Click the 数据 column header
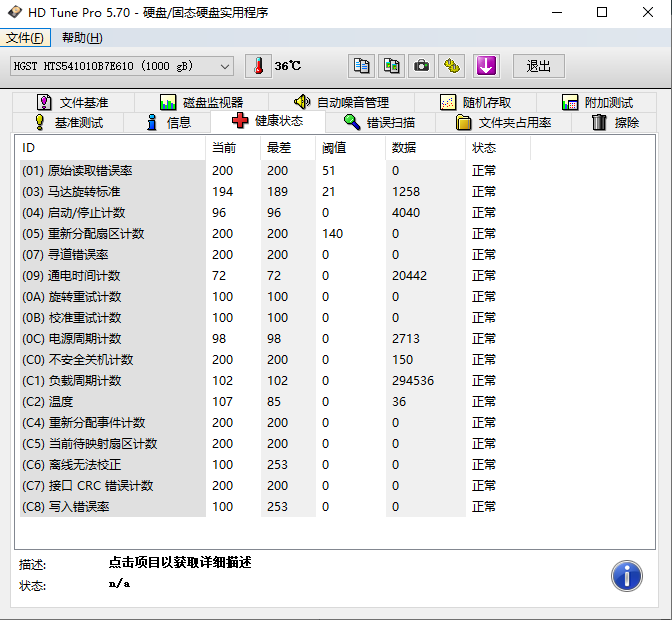The height and width of the screenshot is (620, 672). click(x=426, y=148)
